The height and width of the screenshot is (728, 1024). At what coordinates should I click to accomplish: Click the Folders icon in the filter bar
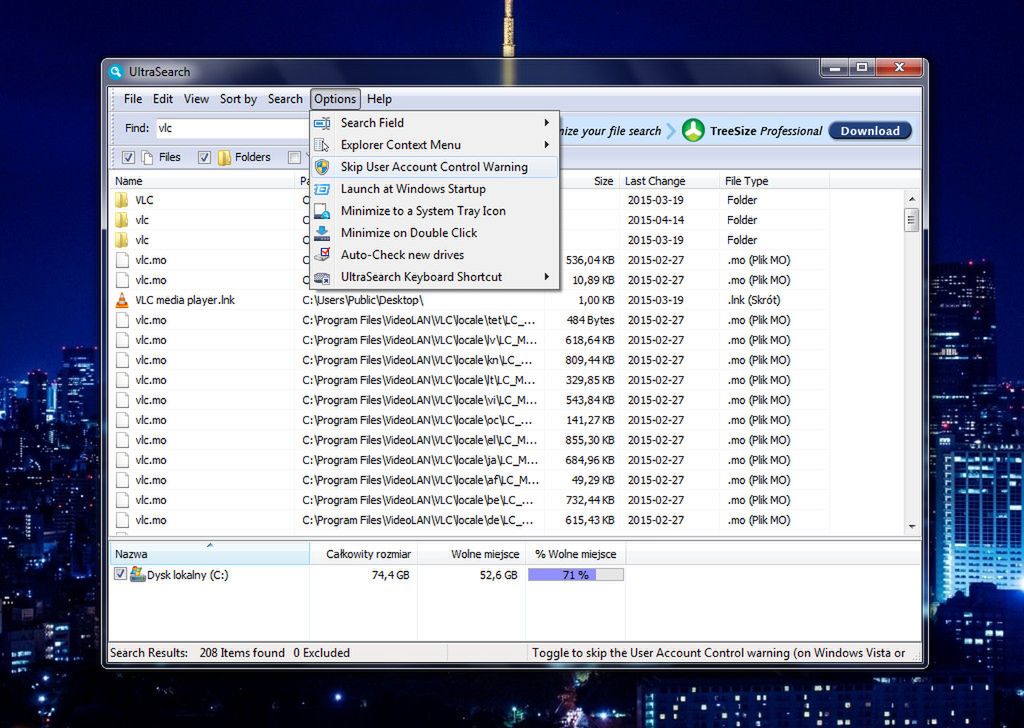coord(224,157)
